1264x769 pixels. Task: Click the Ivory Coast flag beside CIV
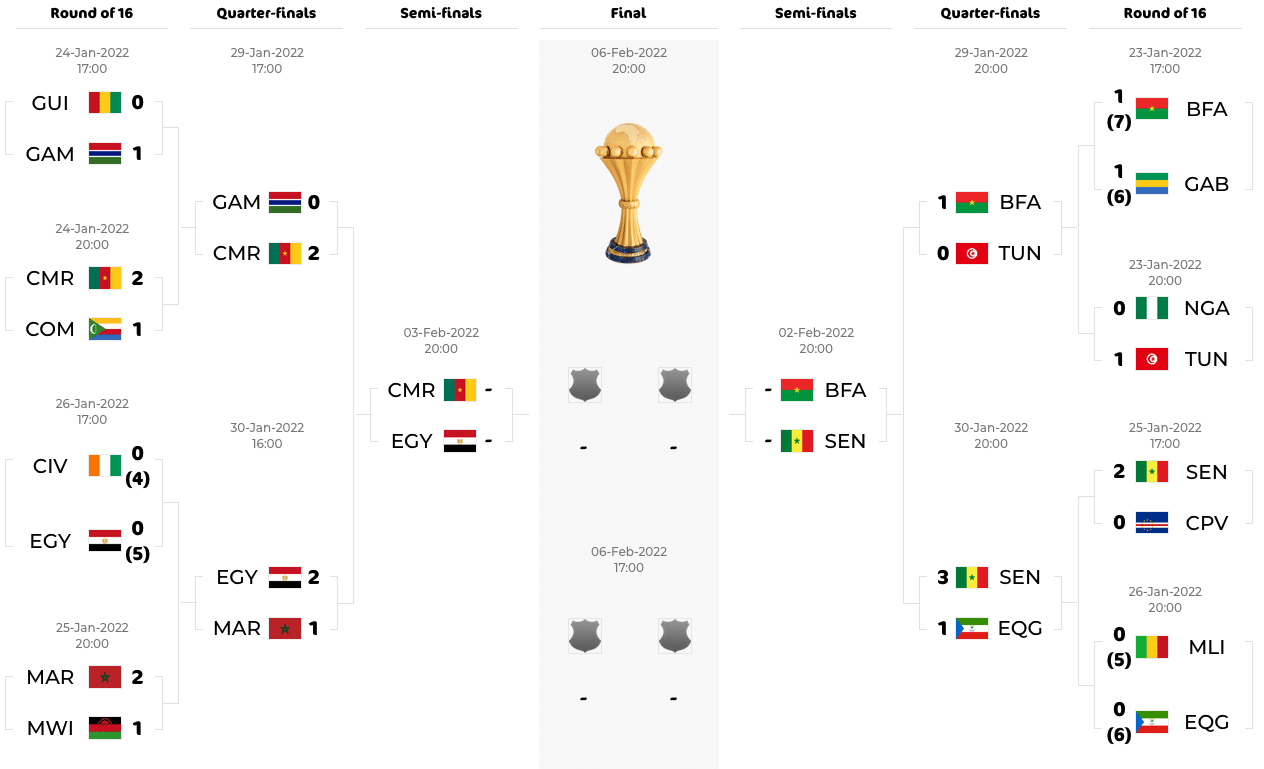(x=105, y=465)
